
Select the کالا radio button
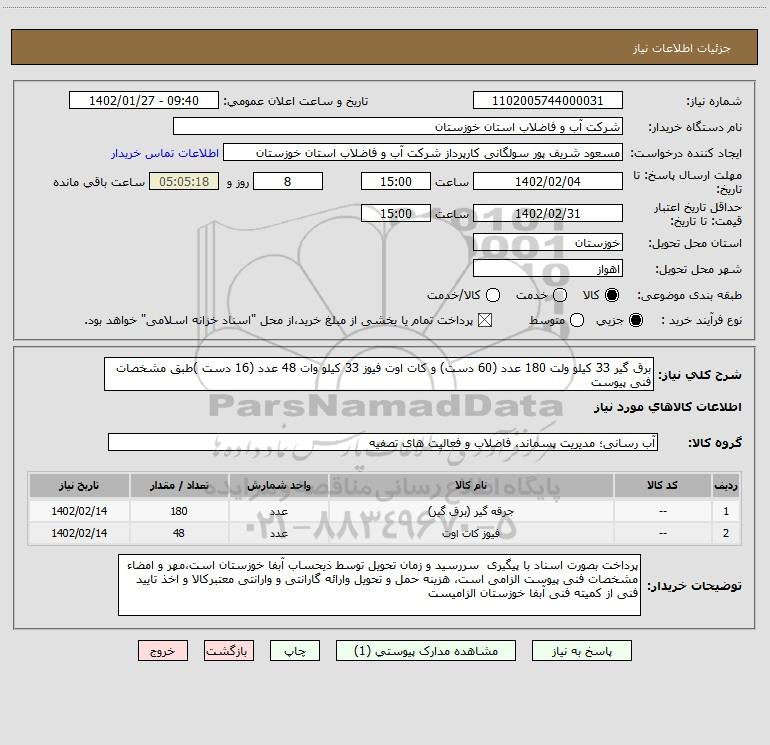click(x=612, y=295)
